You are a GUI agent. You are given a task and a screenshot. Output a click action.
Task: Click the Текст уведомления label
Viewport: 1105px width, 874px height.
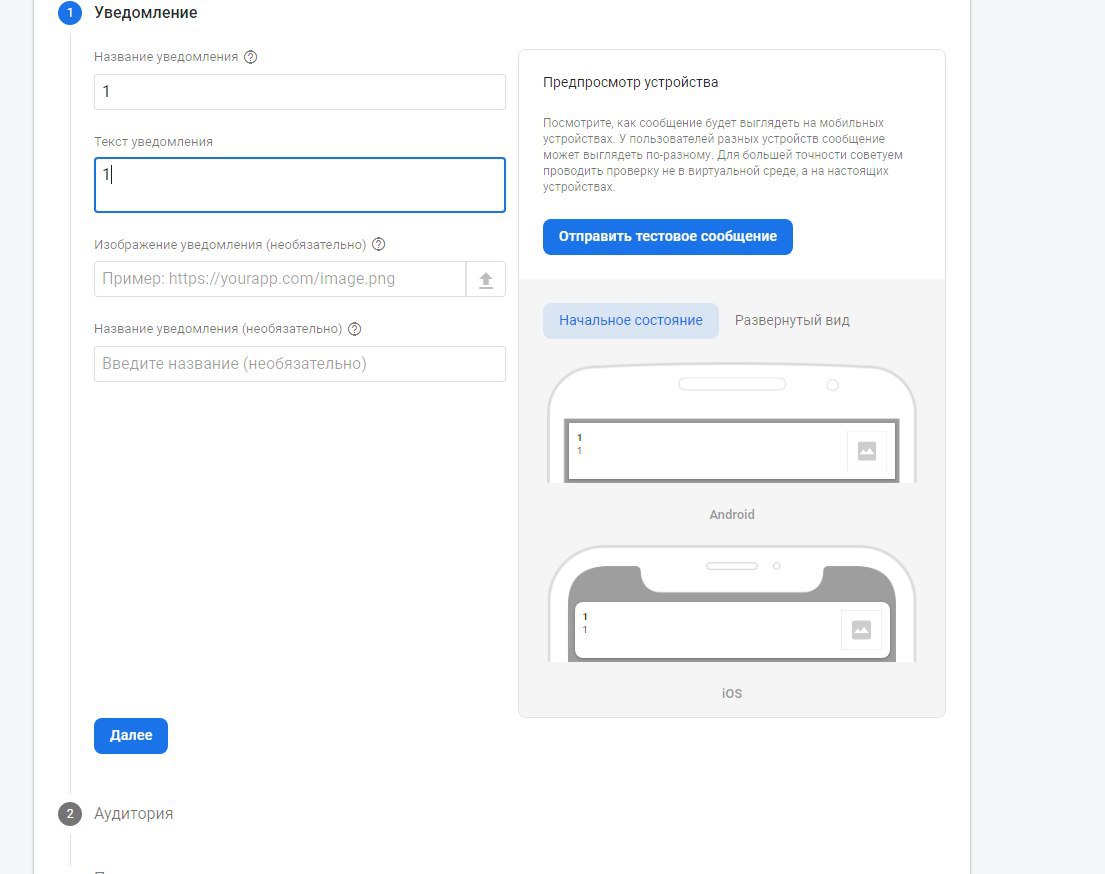pos(154,142)
